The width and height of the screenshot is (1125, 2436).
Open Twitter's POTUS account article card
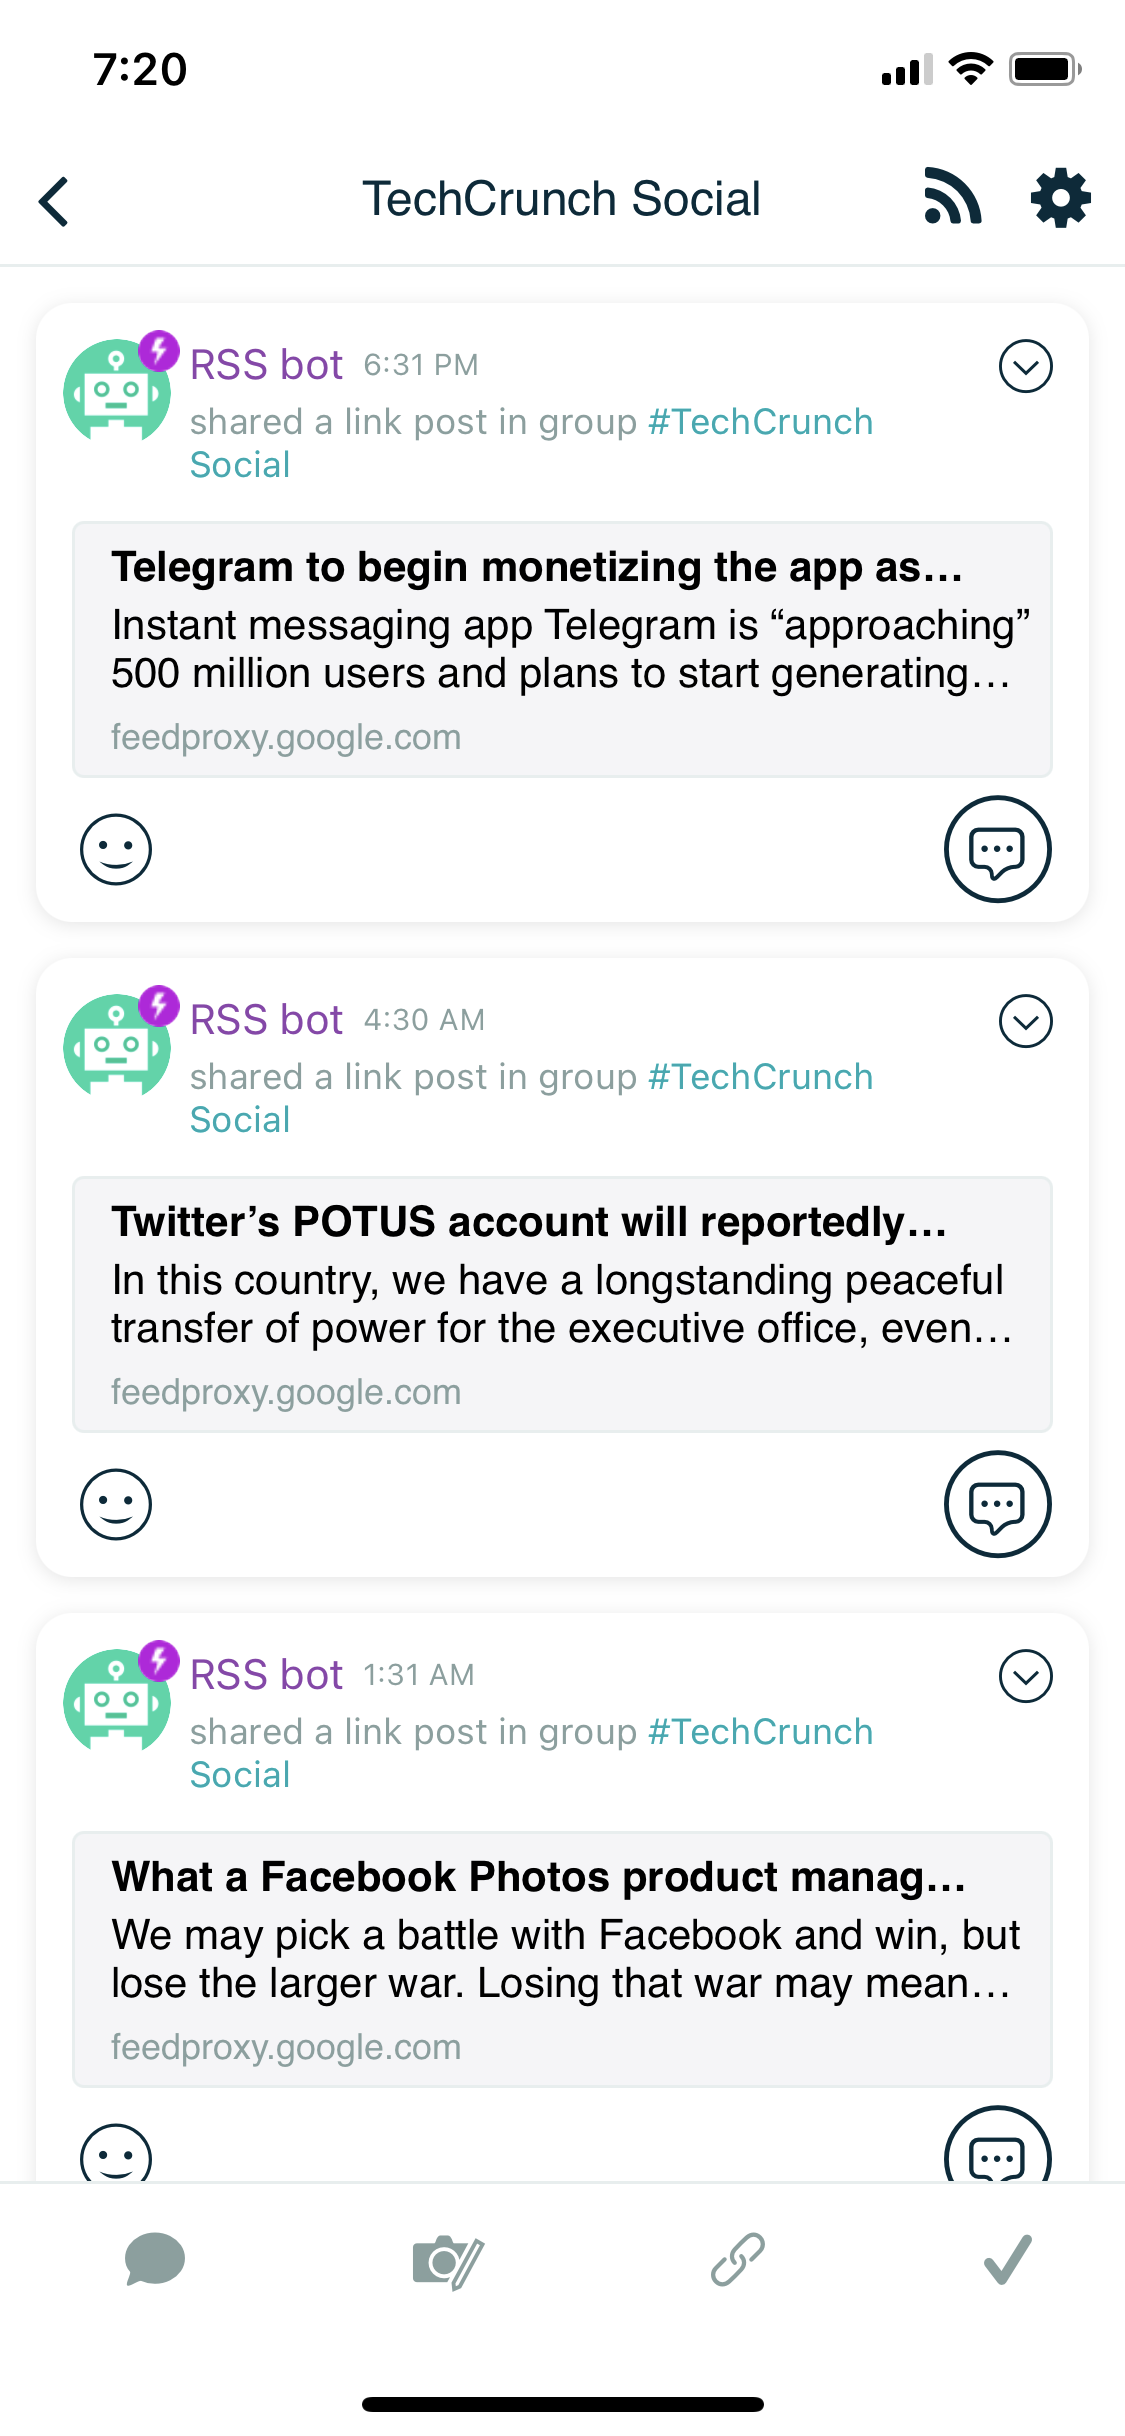tap(562, 1304)
